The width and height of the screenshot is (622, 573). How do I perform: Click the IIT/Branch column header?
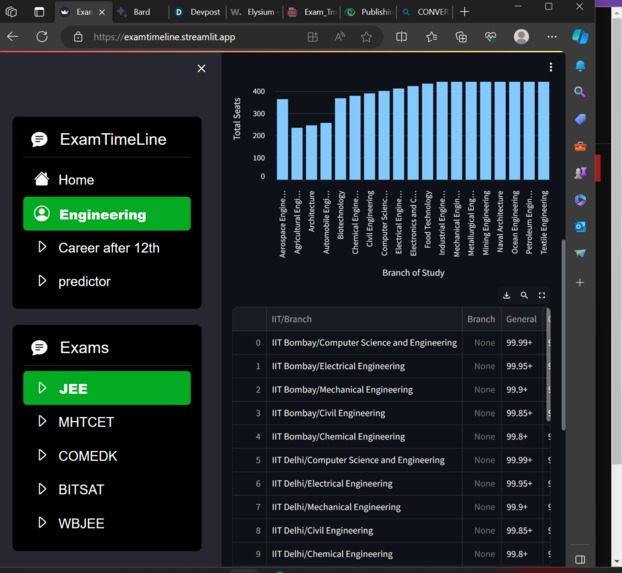pyautogui.click(x=364, y=319)
